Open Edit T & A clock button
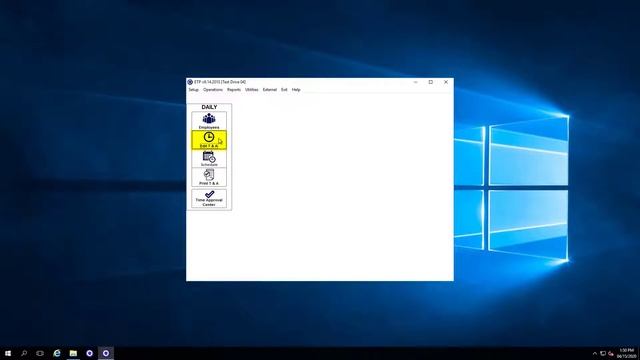Screen dimensions: 640x360 tap(209, 140)
